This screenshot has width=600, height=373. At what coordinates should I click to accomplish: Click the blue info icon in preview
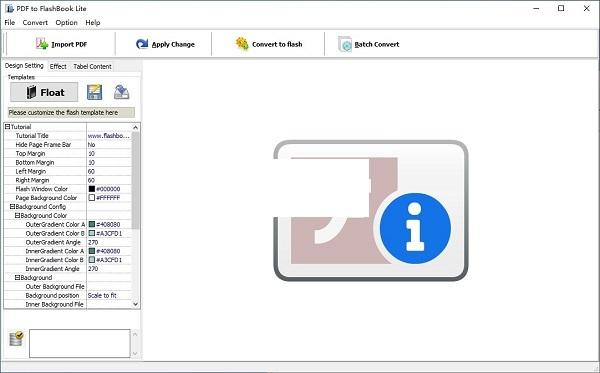click(x=415, y=228)
